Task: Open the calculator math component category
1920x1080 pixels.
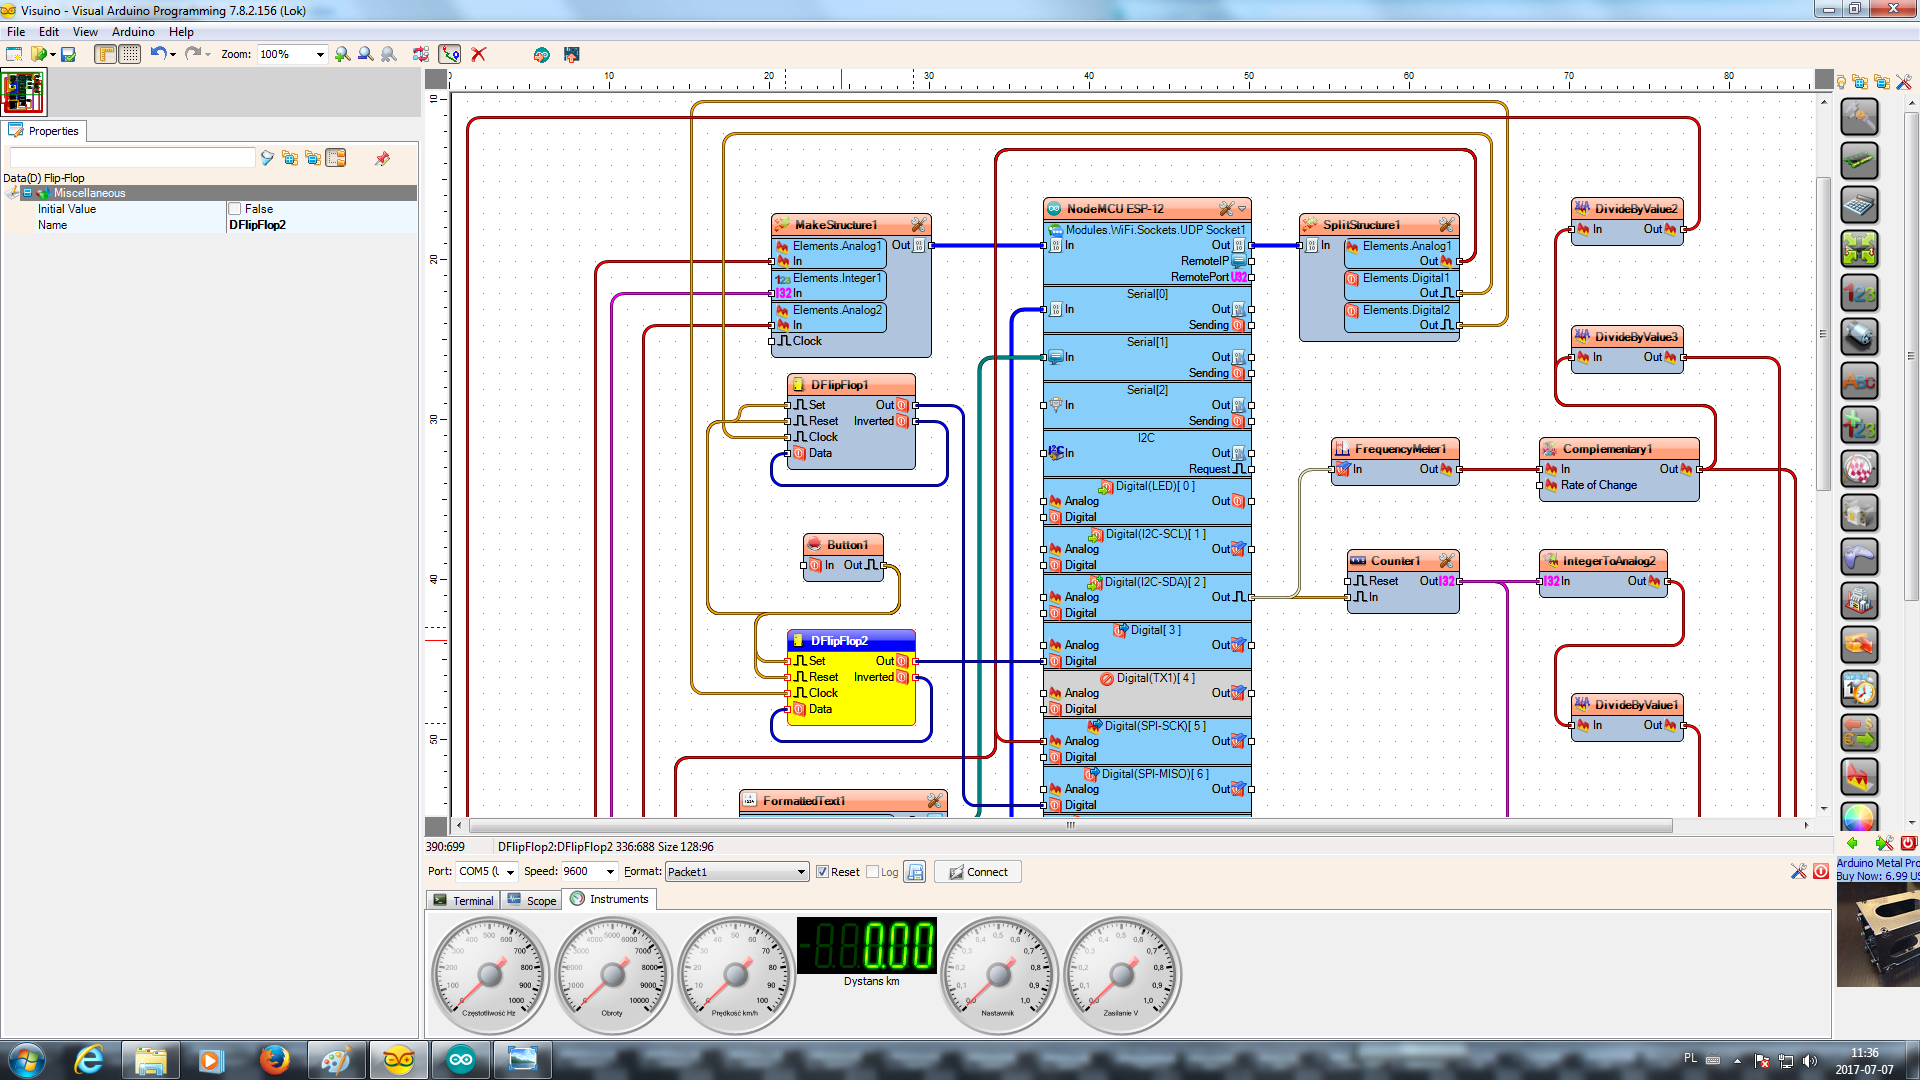Action: tap(1859, 205)
